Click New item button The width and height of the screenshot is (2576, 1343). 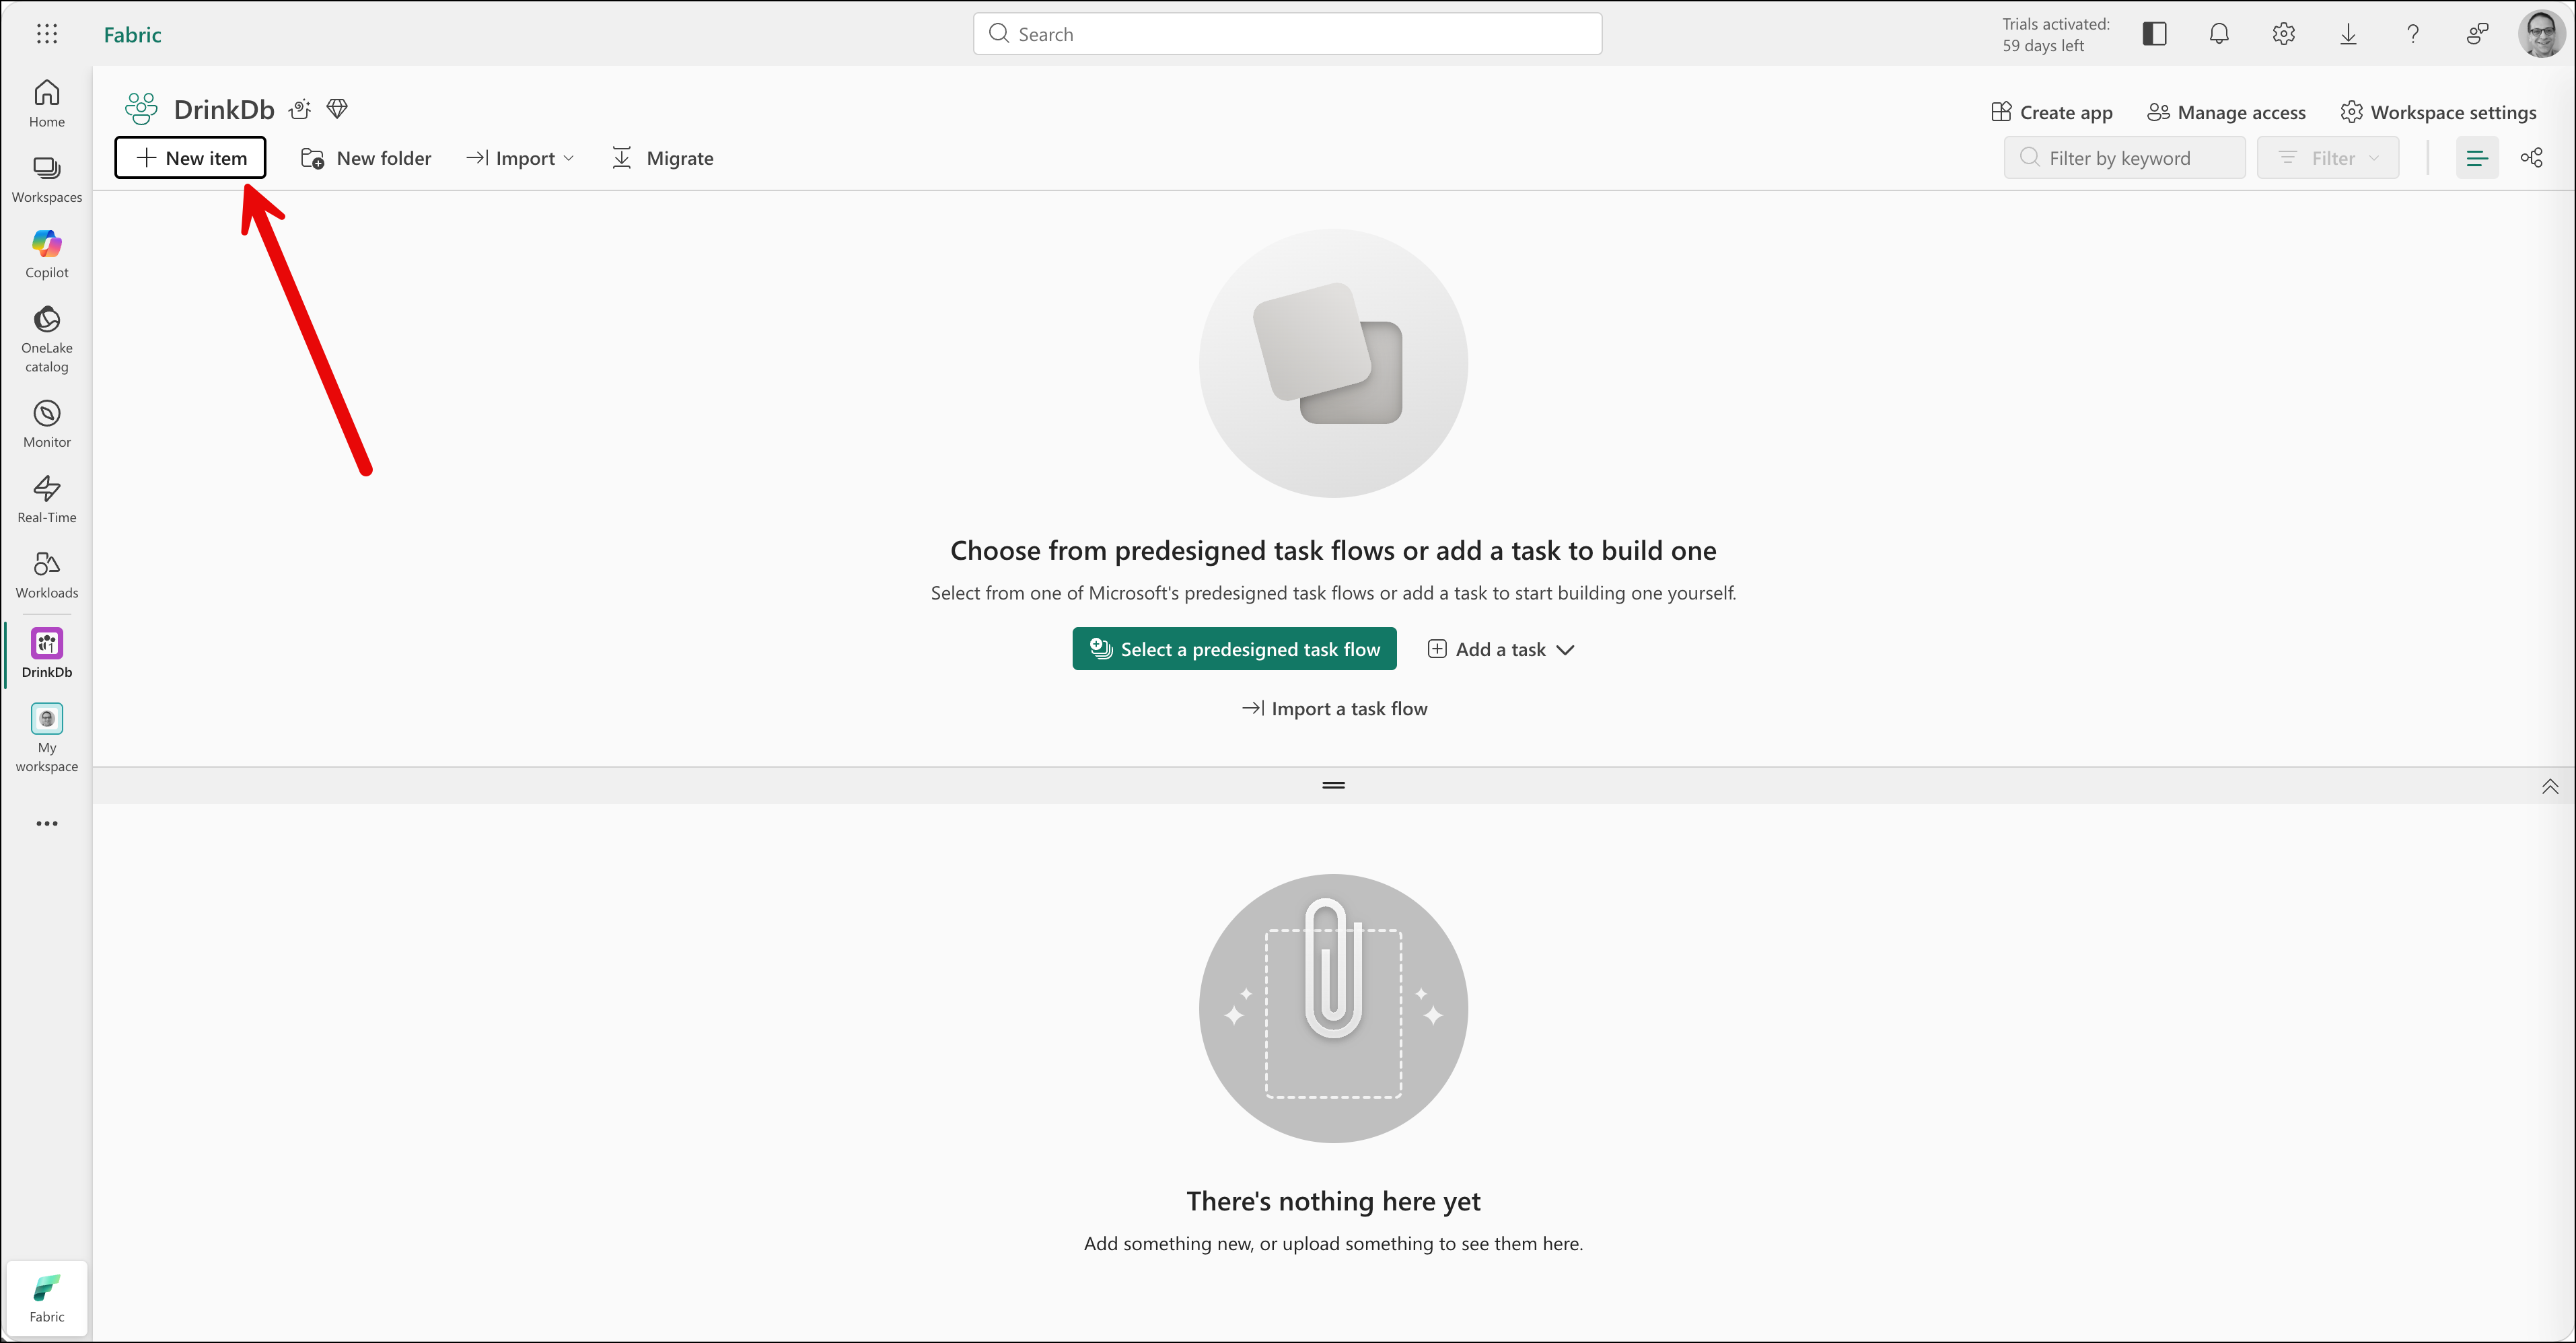(190, 158)
